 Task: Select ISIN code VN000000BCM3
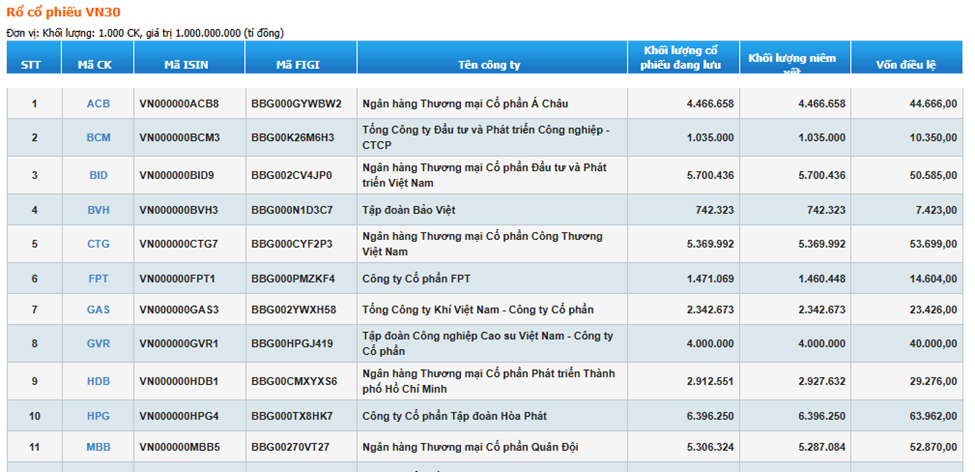point(180,137)
